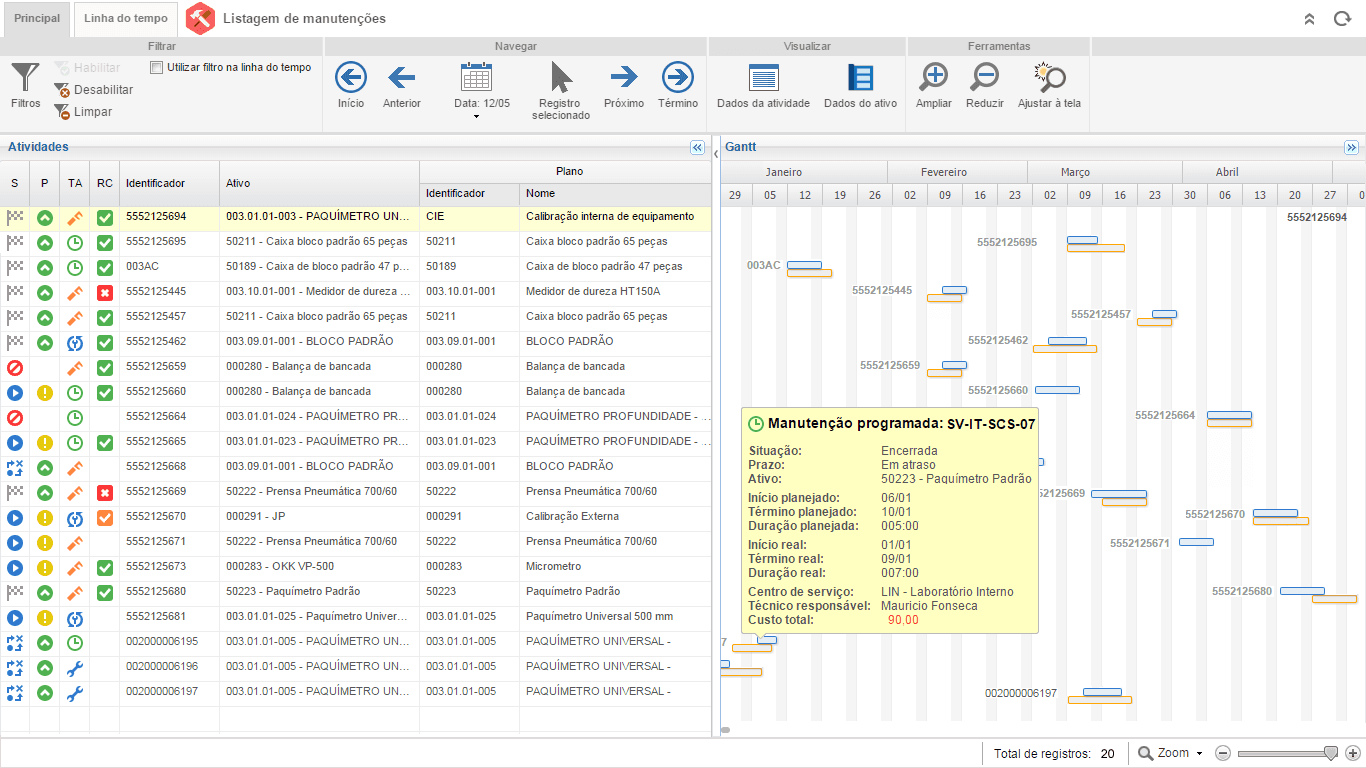The image size is (1366, 768).
Task: Enable Utilizar filtro na linha do tempo
Action: tap(156, 68)
